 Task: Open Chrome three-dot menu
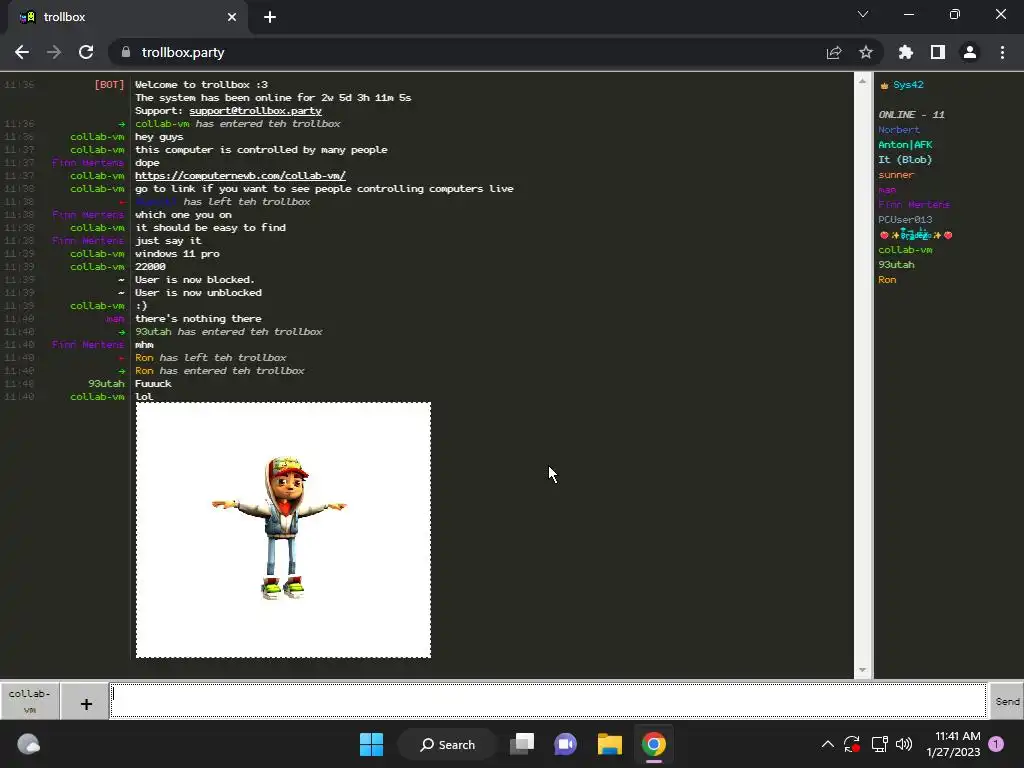[1002, 52]
